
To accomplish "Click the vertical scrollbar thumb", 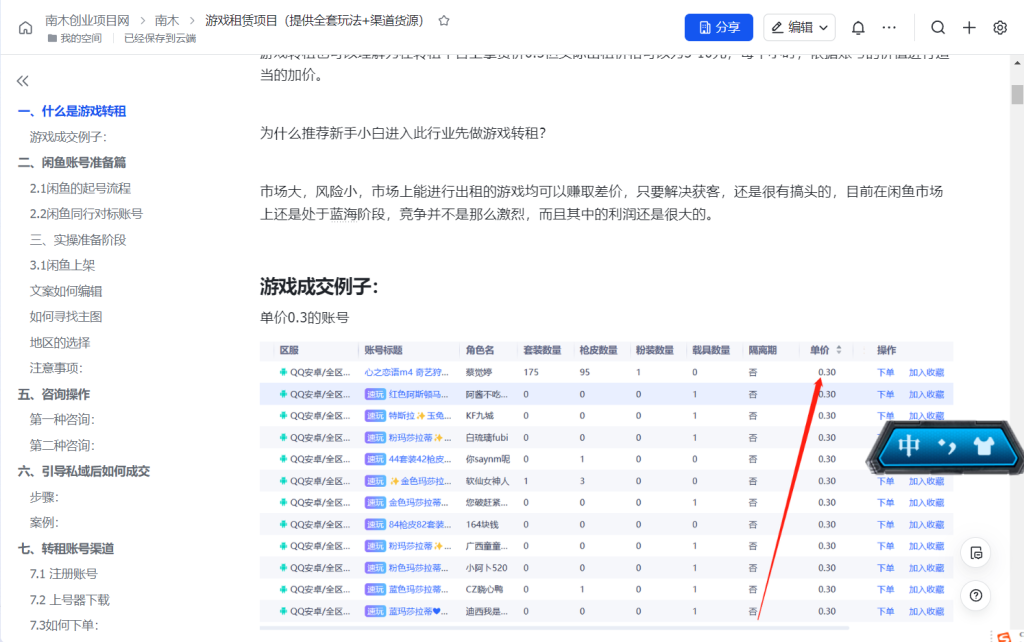I will coord(1017,95).
